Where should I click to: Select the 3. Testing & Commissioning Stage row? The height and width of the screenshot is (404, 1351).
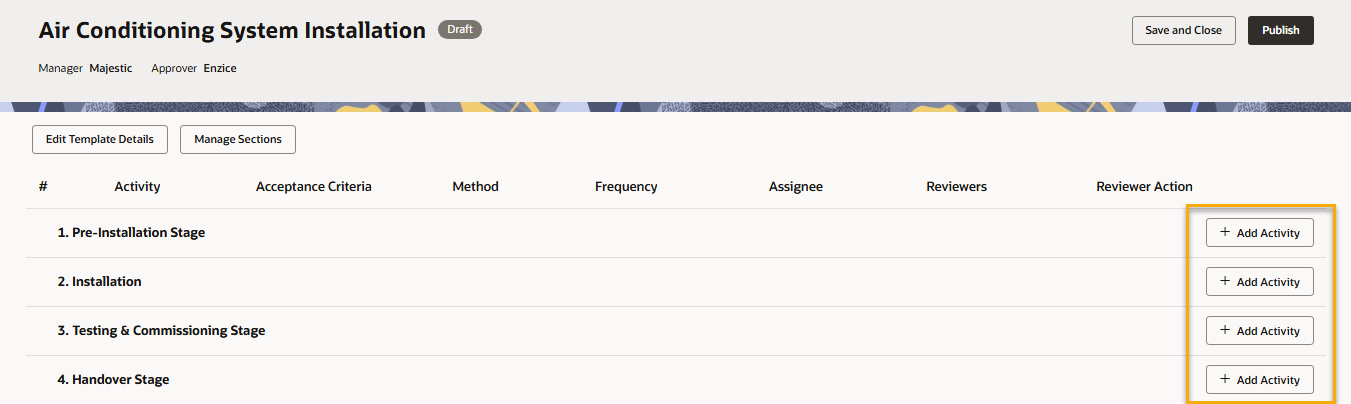(161, 331)
